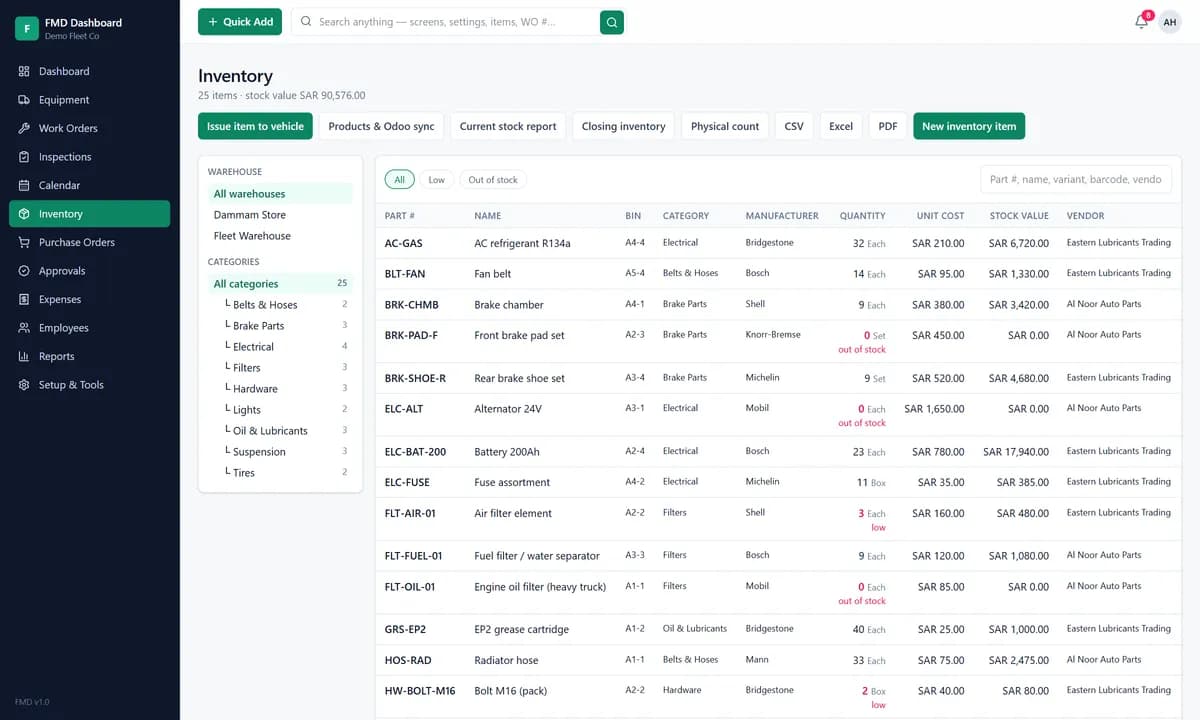Open the Setup & Tools gear icon
The height and width of the screenshot is (720, 1200).
(x=24, y=385)
